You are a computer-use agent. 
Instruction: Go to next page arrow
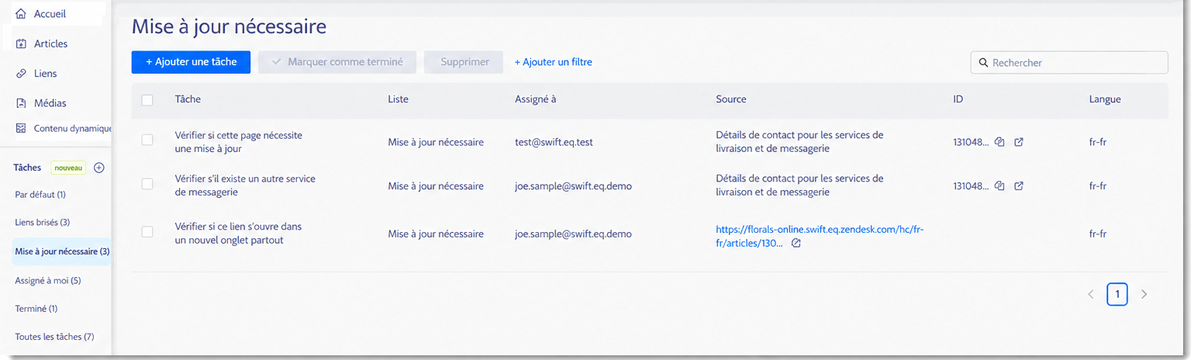click(1144, 294)
